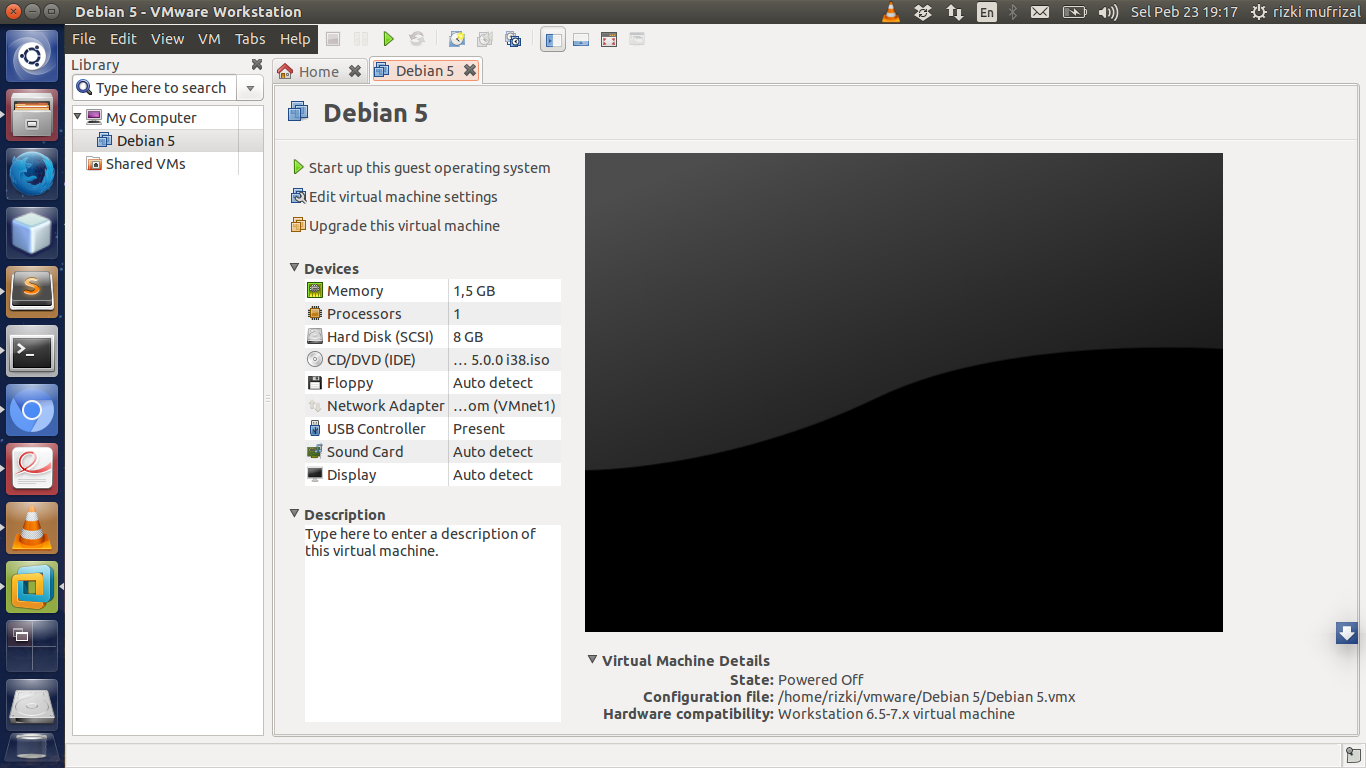
Task: Open the sound volume indicator
Action: tap(1108, 12)
